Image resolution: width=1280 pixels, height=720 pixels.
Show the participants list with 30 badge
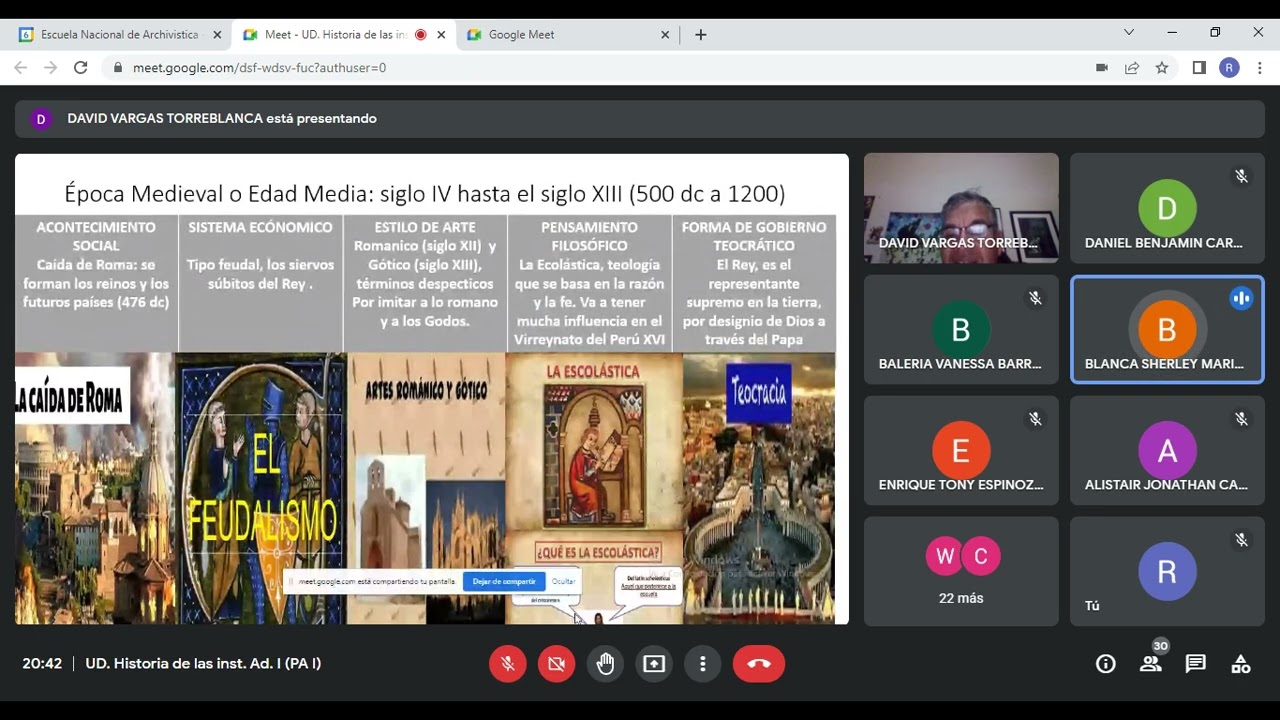pos(1151,662)
